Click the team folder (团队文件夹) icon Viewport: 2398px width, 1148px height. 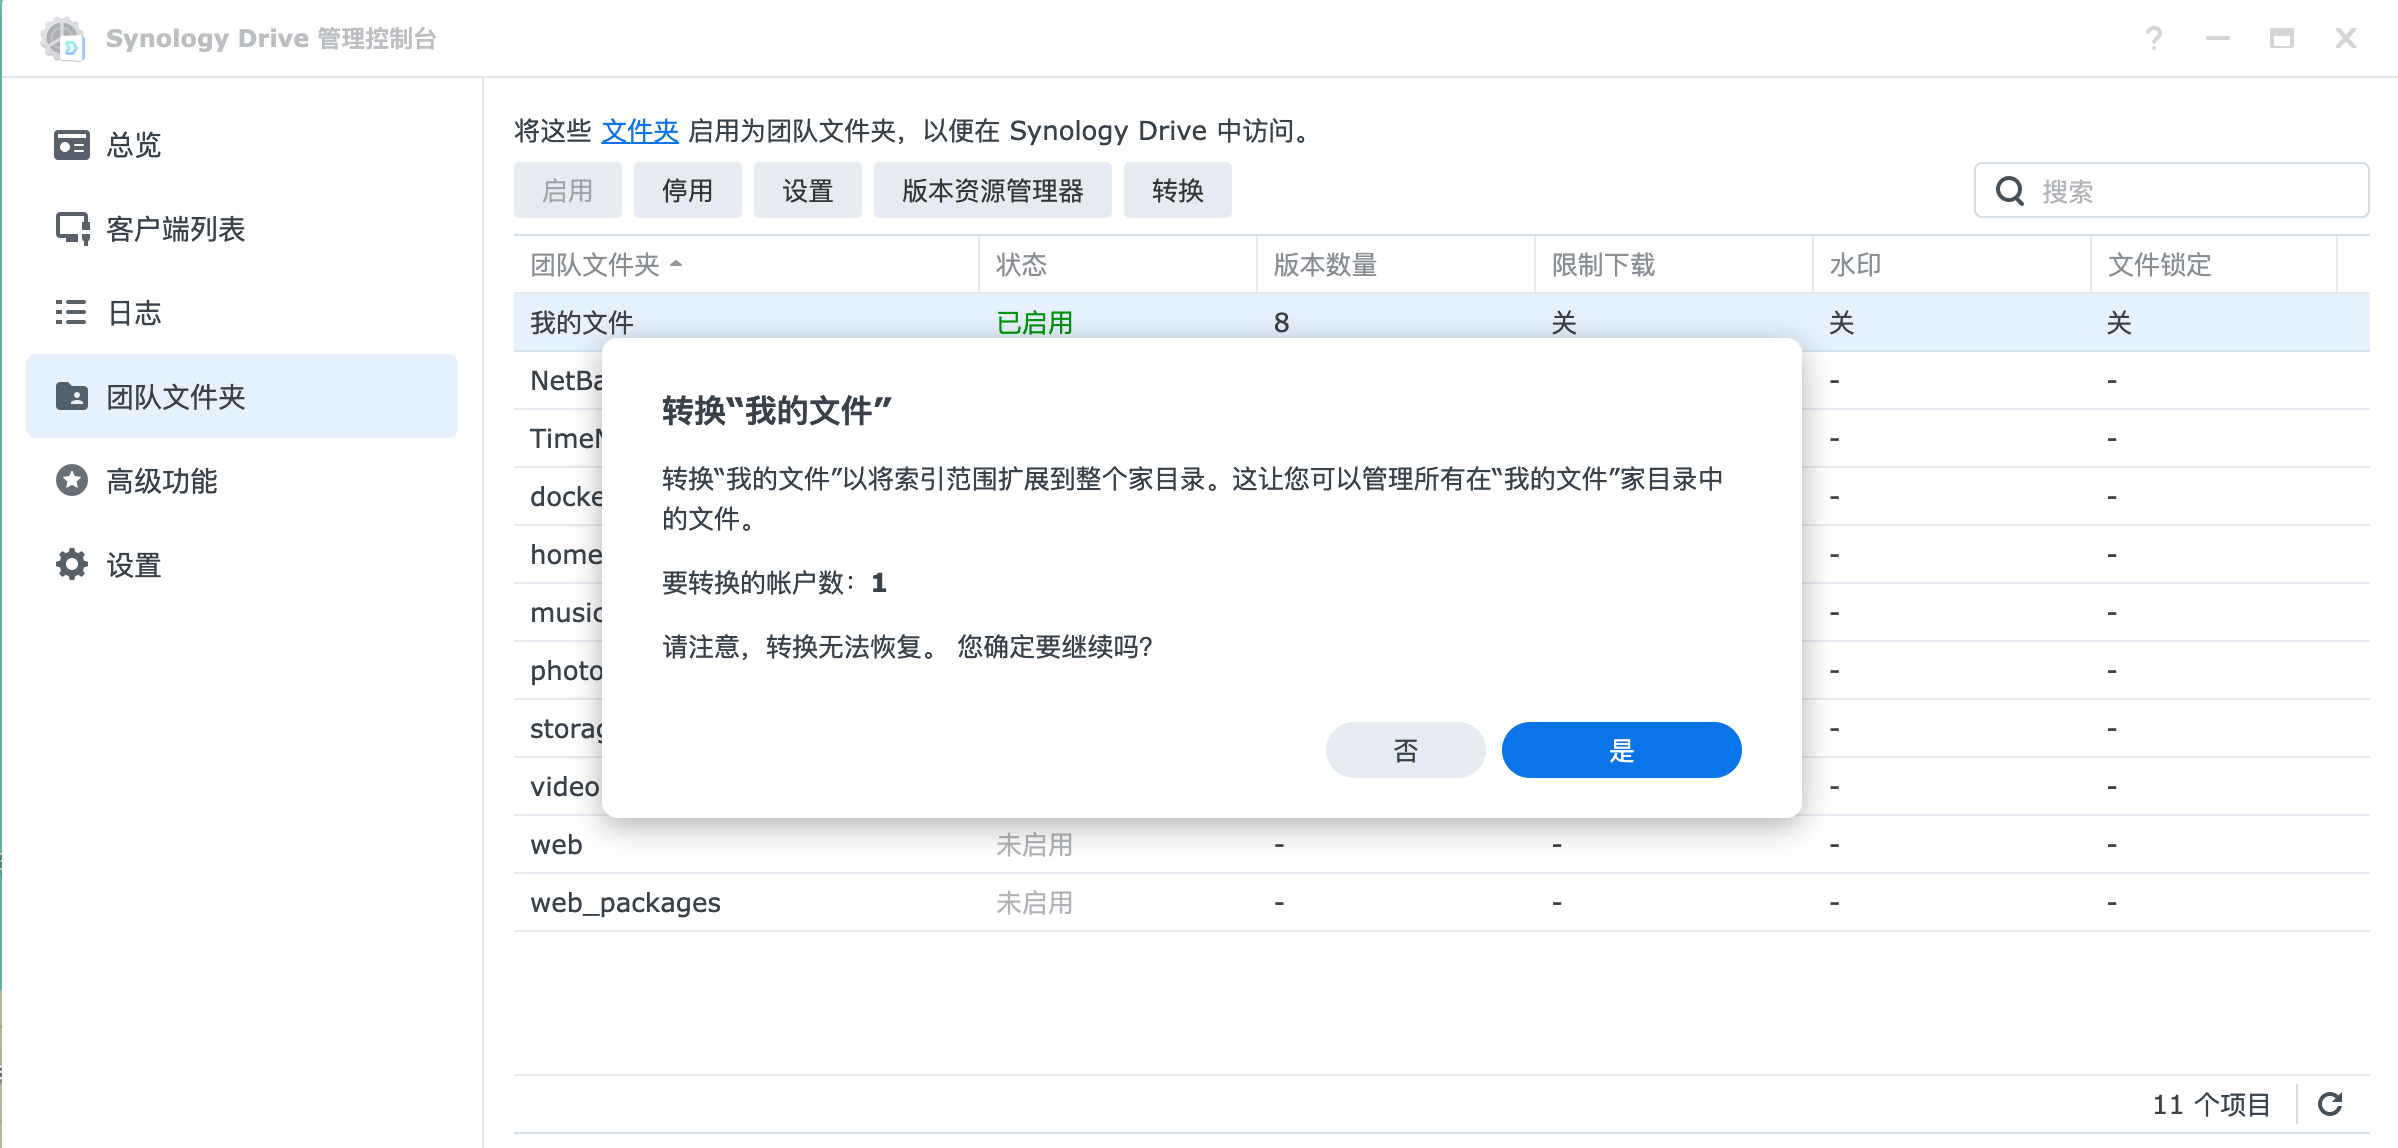[72, 397]
